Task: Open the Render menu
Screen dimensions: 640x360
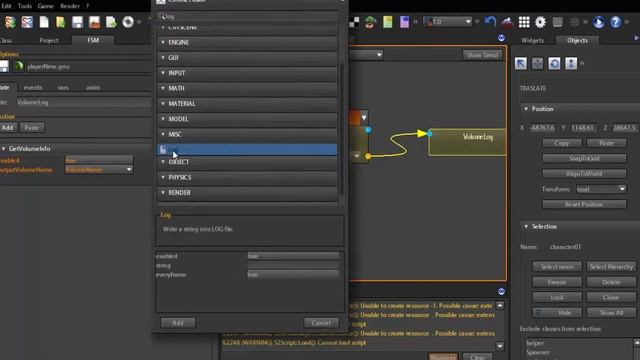Action: (x=70, y=6)
